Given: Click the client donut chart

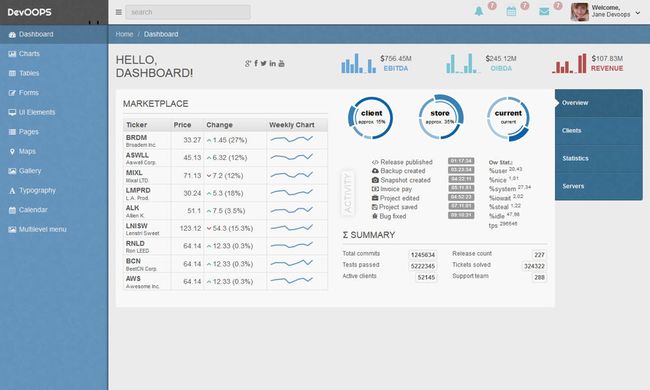Looking at the screenshot, I should click(x=371, y=118).
